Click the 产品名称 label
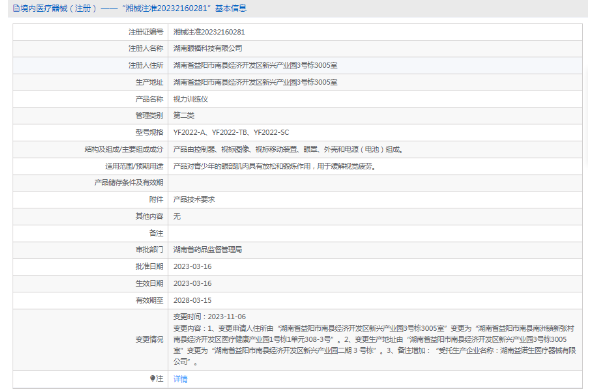 [x=149, y=99]
